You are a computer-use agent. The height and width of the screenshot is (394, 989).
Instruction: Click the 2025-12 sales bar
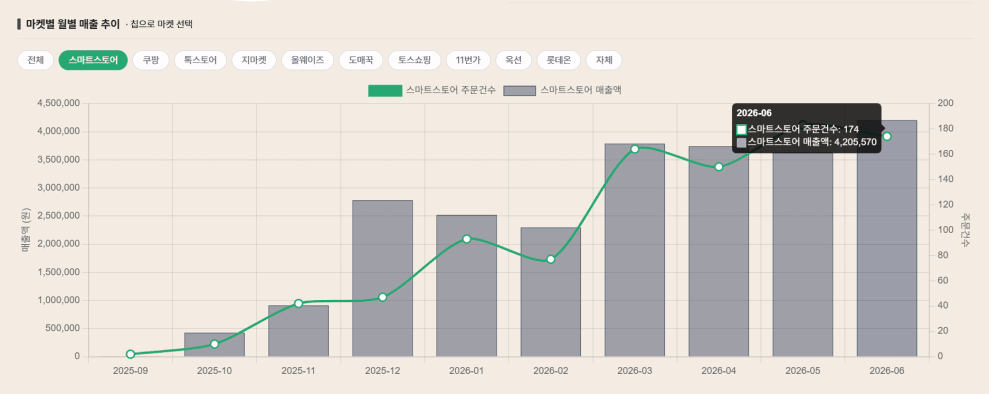pos(382,279)
